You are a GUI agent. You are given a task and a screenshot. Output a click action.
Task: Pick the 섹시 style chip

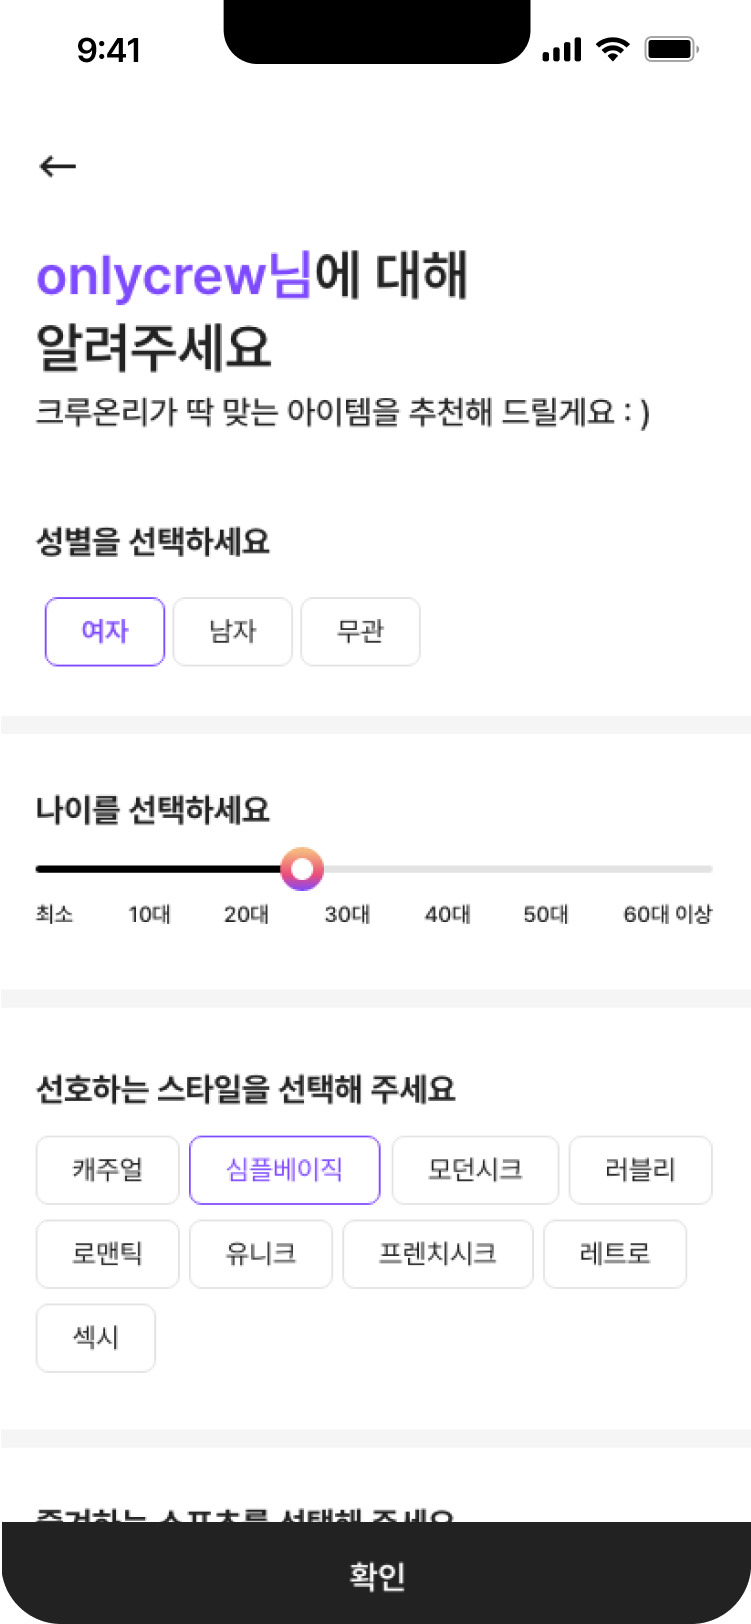point(96,1338)
